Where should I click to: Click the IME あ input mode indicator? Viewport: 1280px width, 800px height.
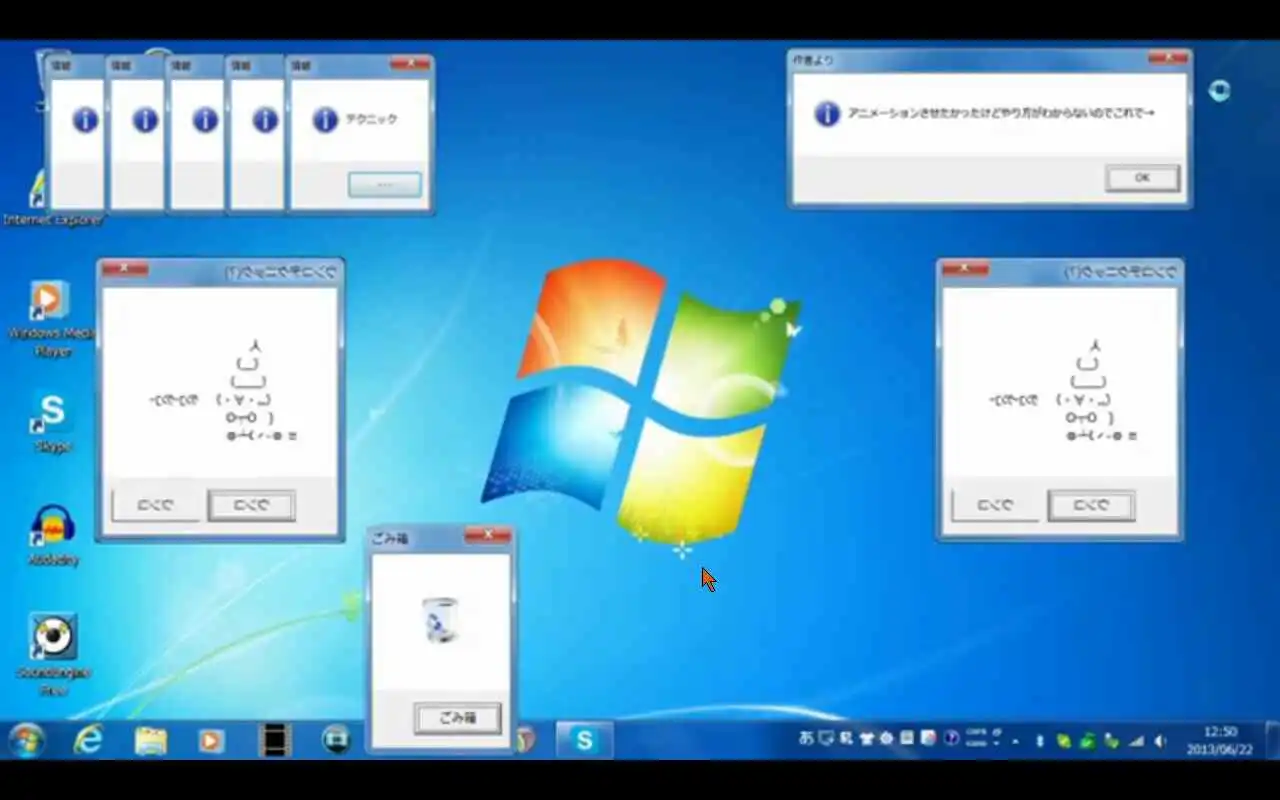(806, 739)
